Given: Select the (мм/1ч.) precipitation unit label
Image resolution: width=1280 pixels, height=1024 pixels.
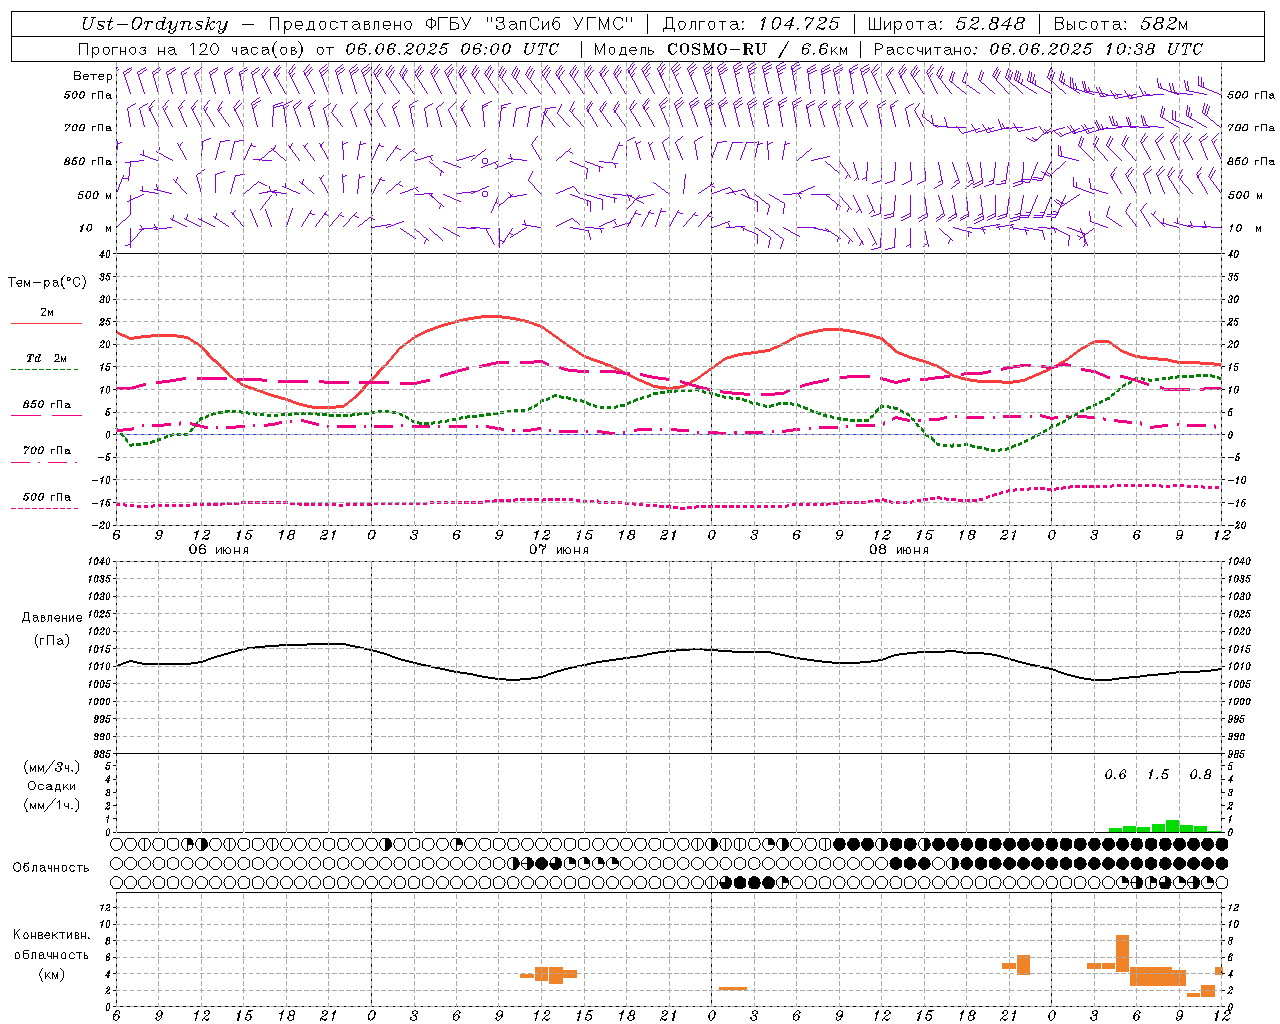Looking at the screenshot, I should (x=52, y=805).
